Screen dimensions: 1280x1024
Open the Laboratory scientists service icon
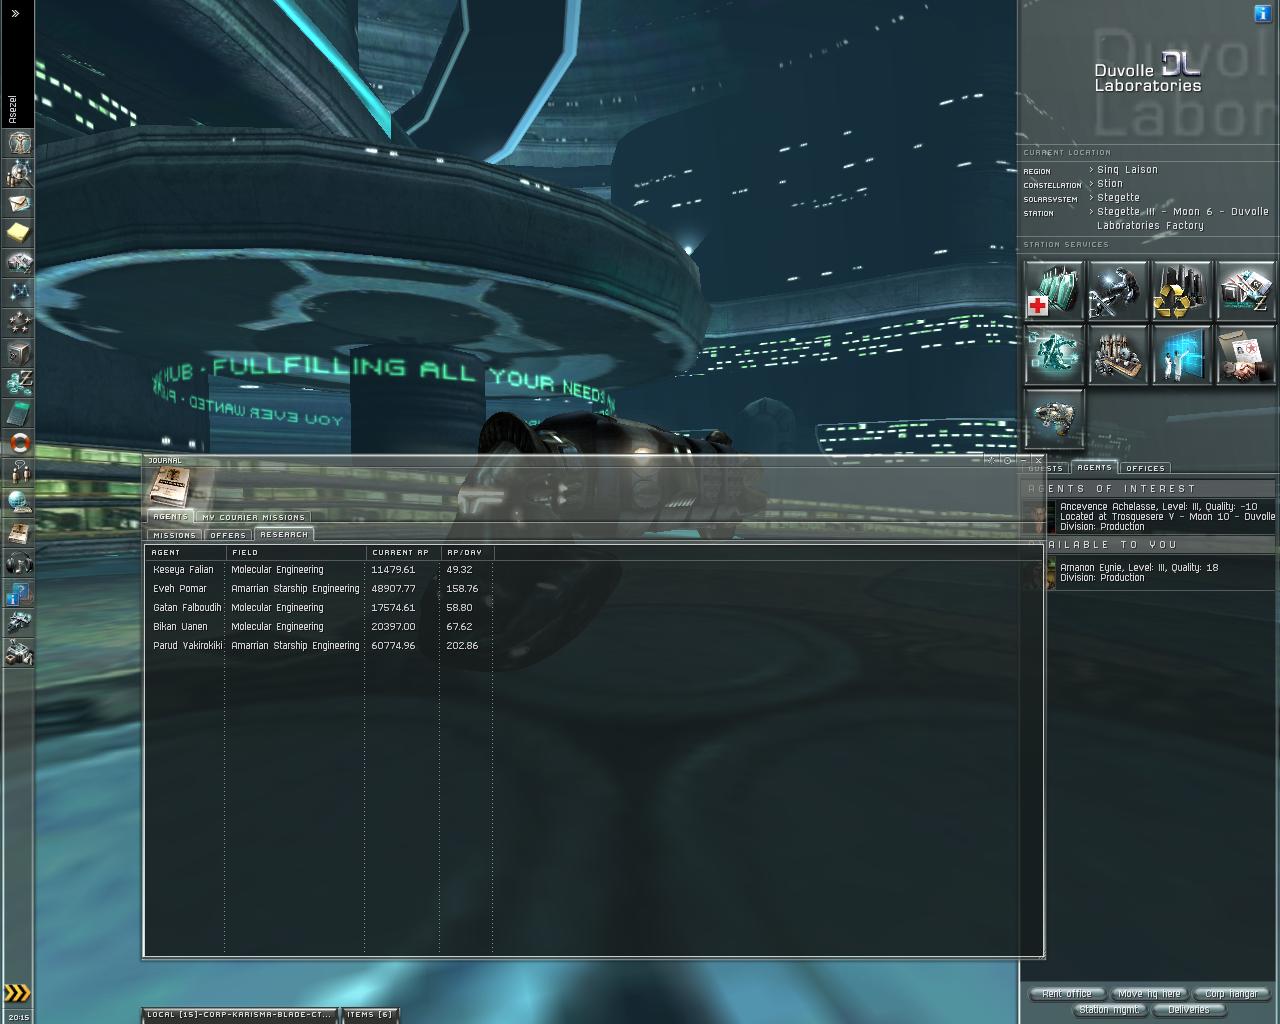[1182, 355]
